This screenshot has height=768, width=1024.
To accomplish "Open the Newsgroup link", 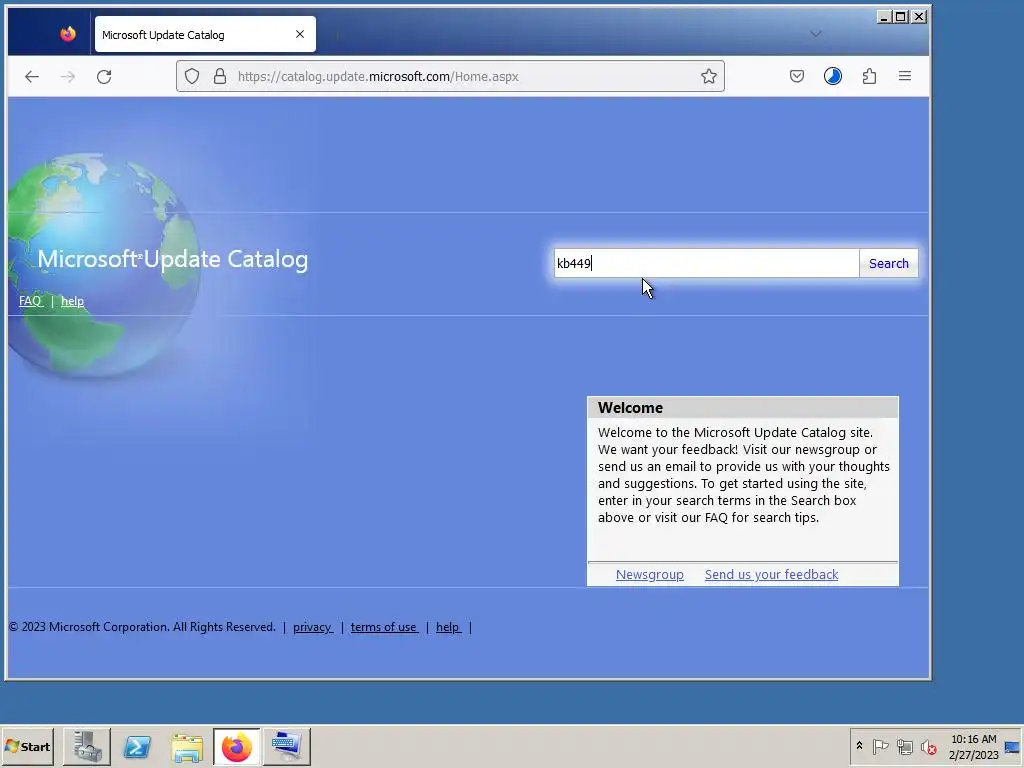I will (650, 575).
